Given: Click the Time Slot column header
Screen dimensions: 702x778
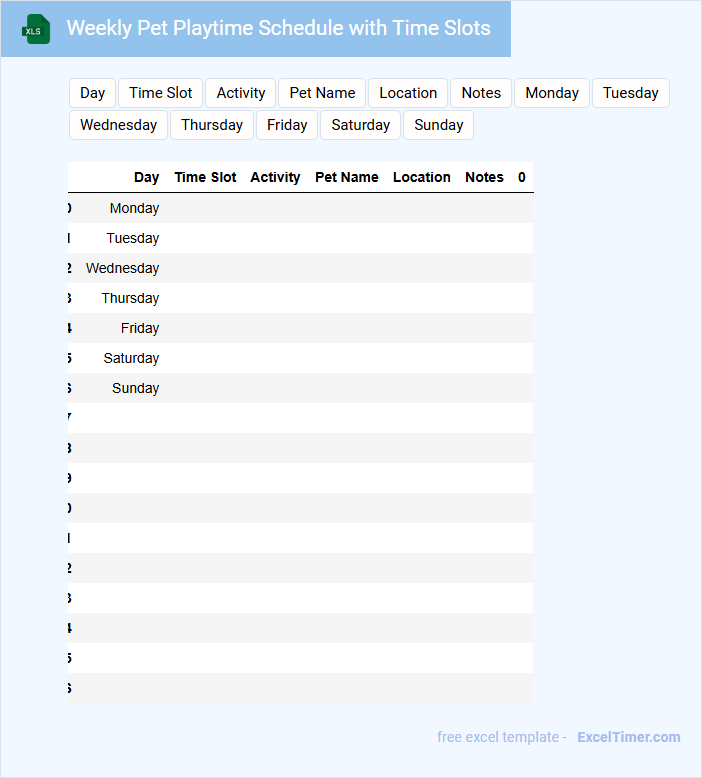Looking at the screenshot, I should (x=205, y=177).
